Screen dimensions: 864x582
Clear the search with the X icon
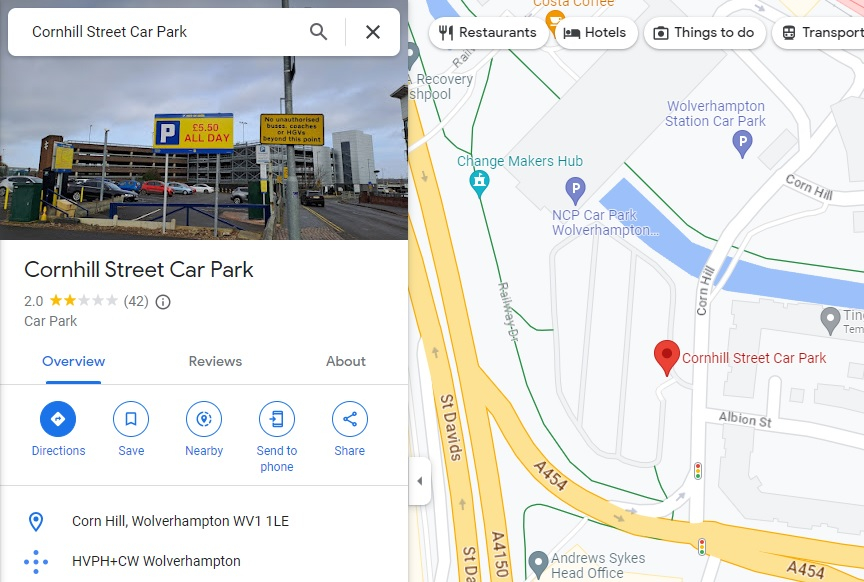(373, 32)
